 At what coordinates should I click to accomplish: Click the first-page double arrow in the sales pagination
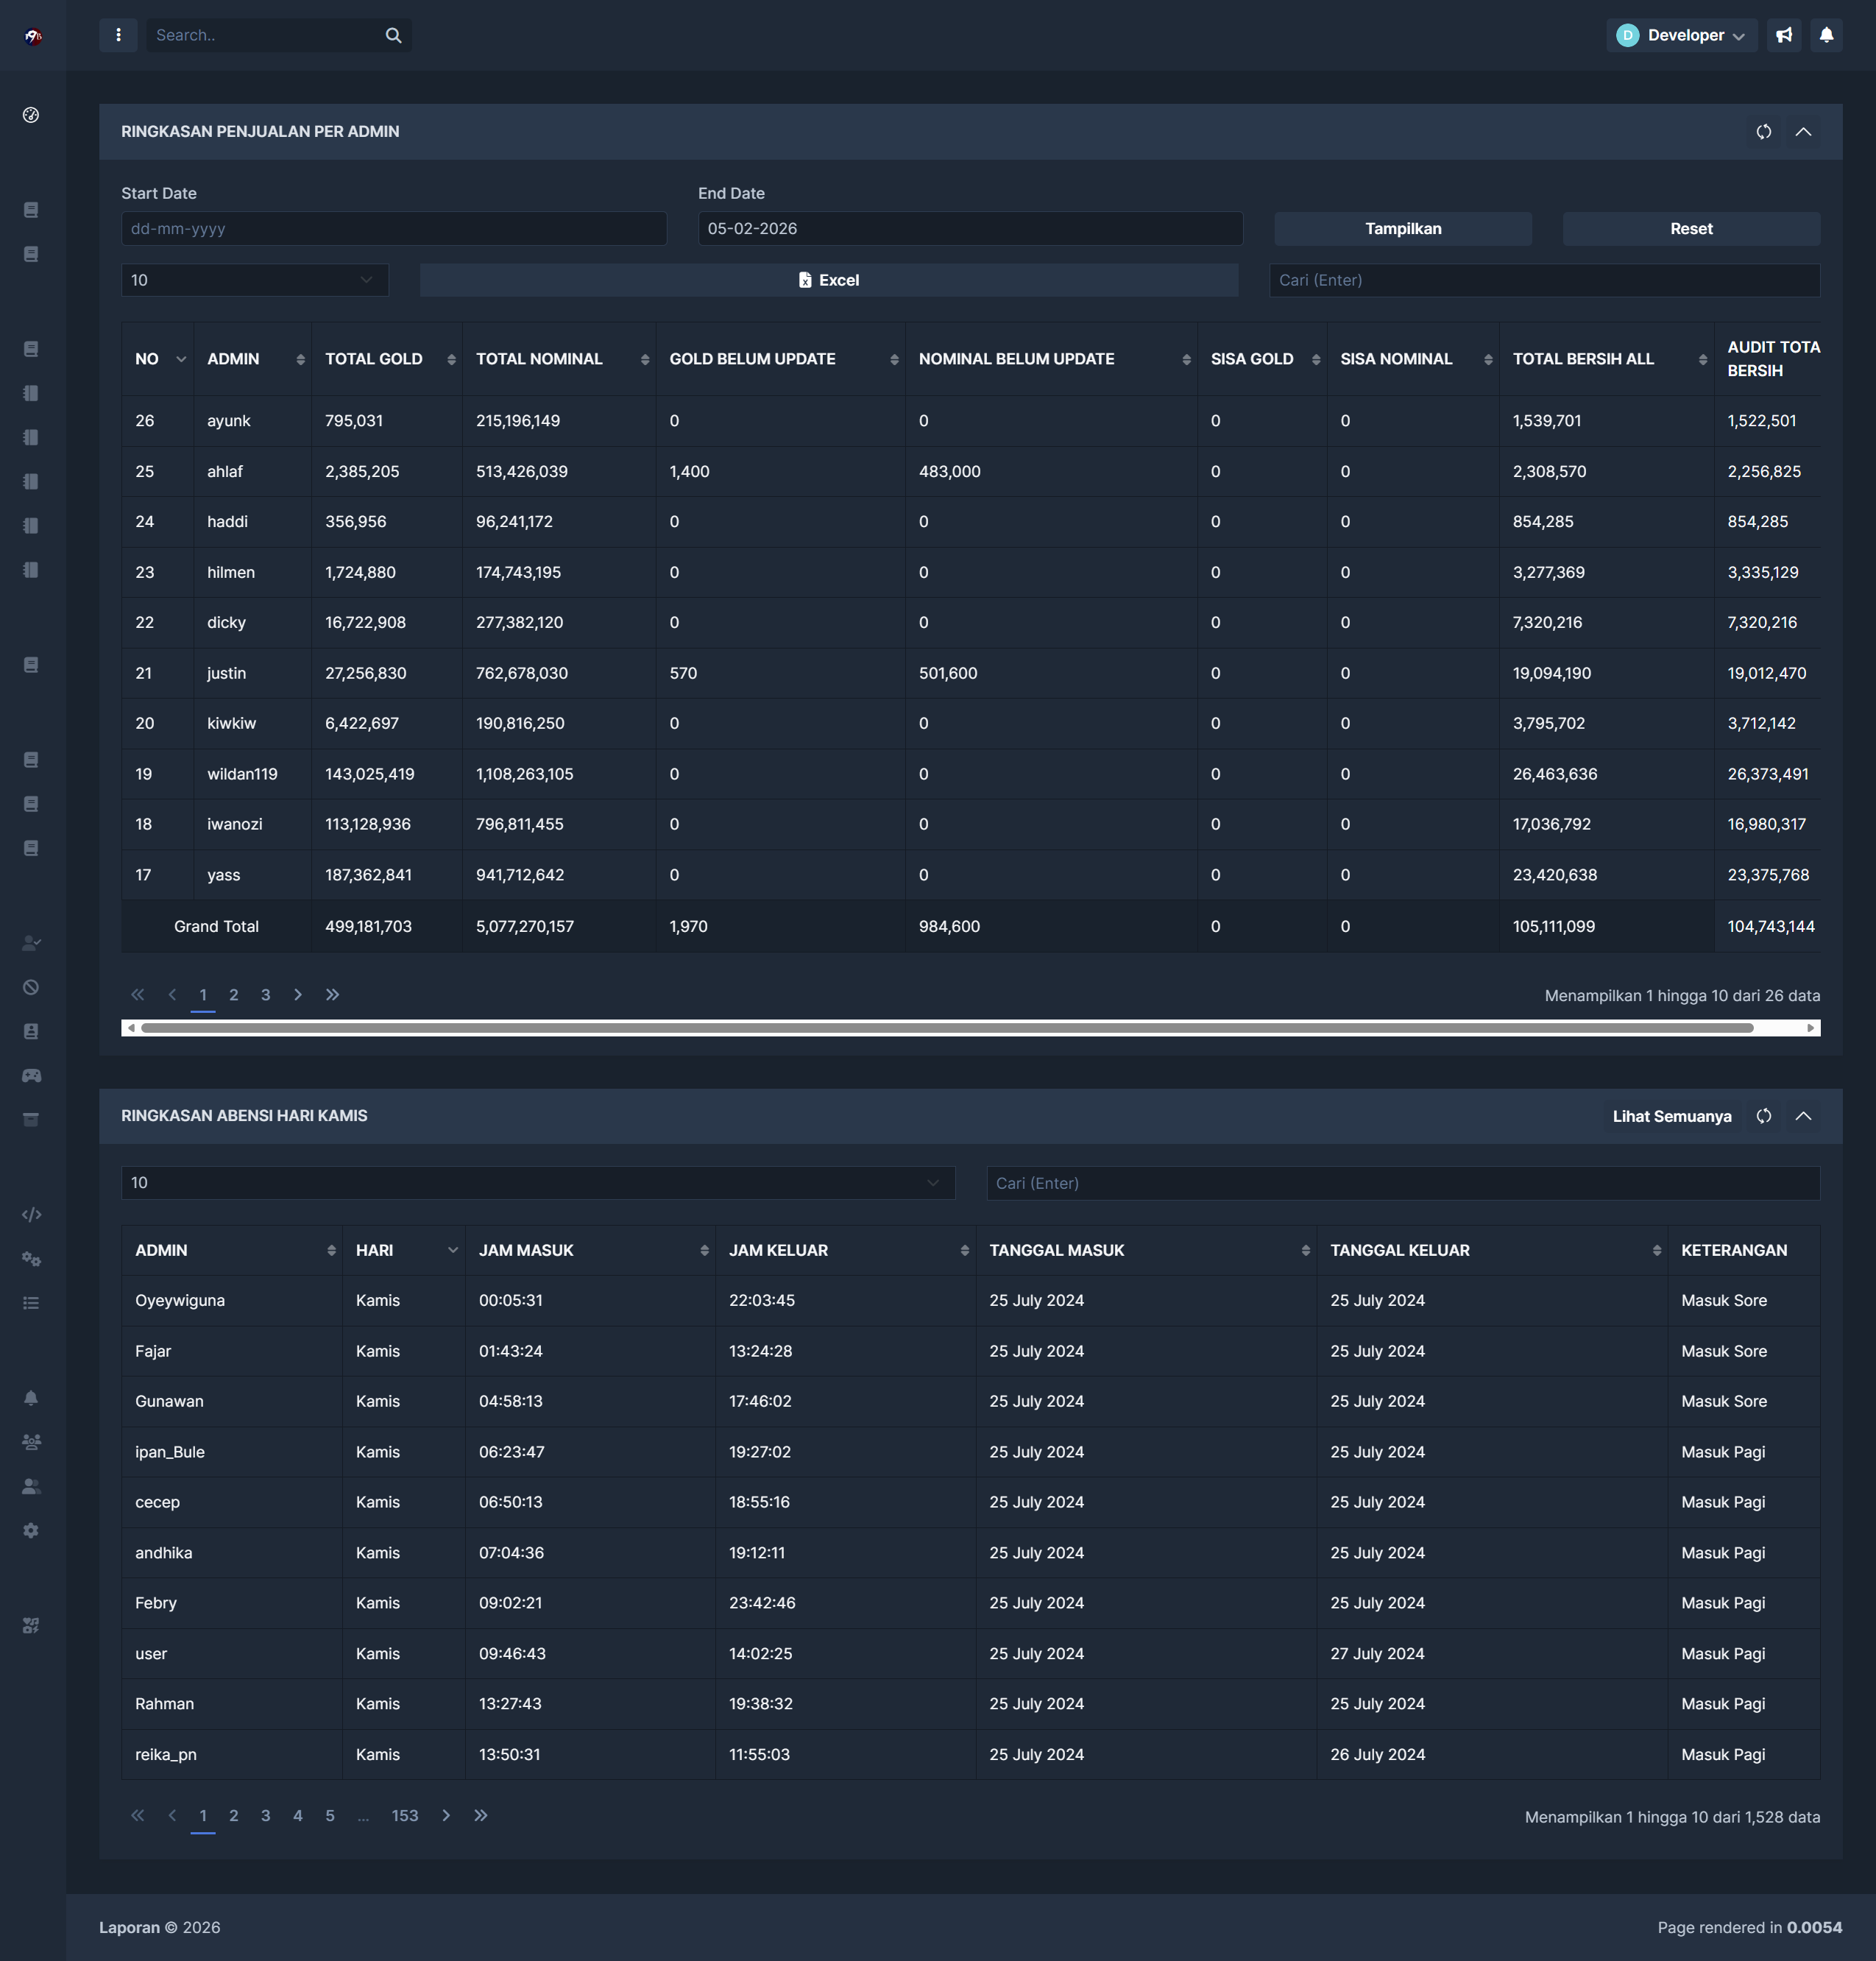[138, 994]
